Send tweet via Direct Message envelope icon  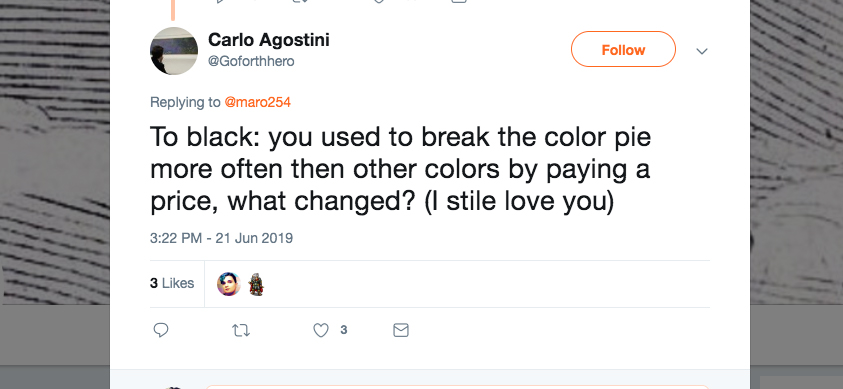point(401,330)
